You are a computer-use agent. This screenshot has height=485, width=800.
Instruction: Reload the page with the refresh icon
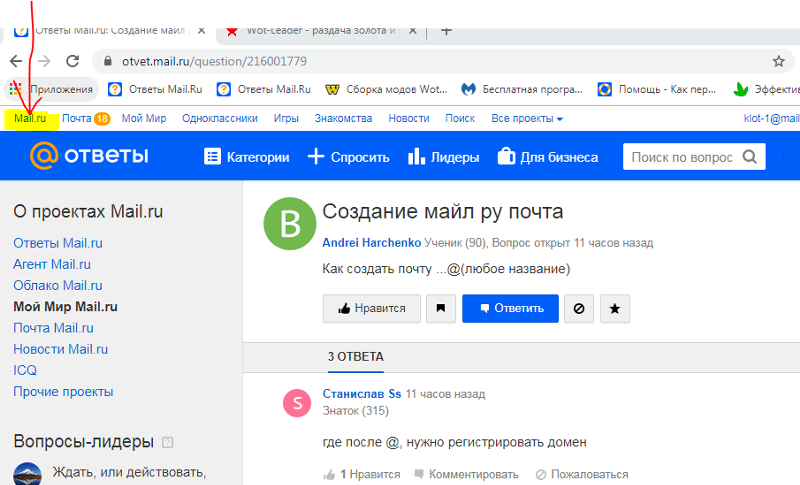(x=72, y=61)
